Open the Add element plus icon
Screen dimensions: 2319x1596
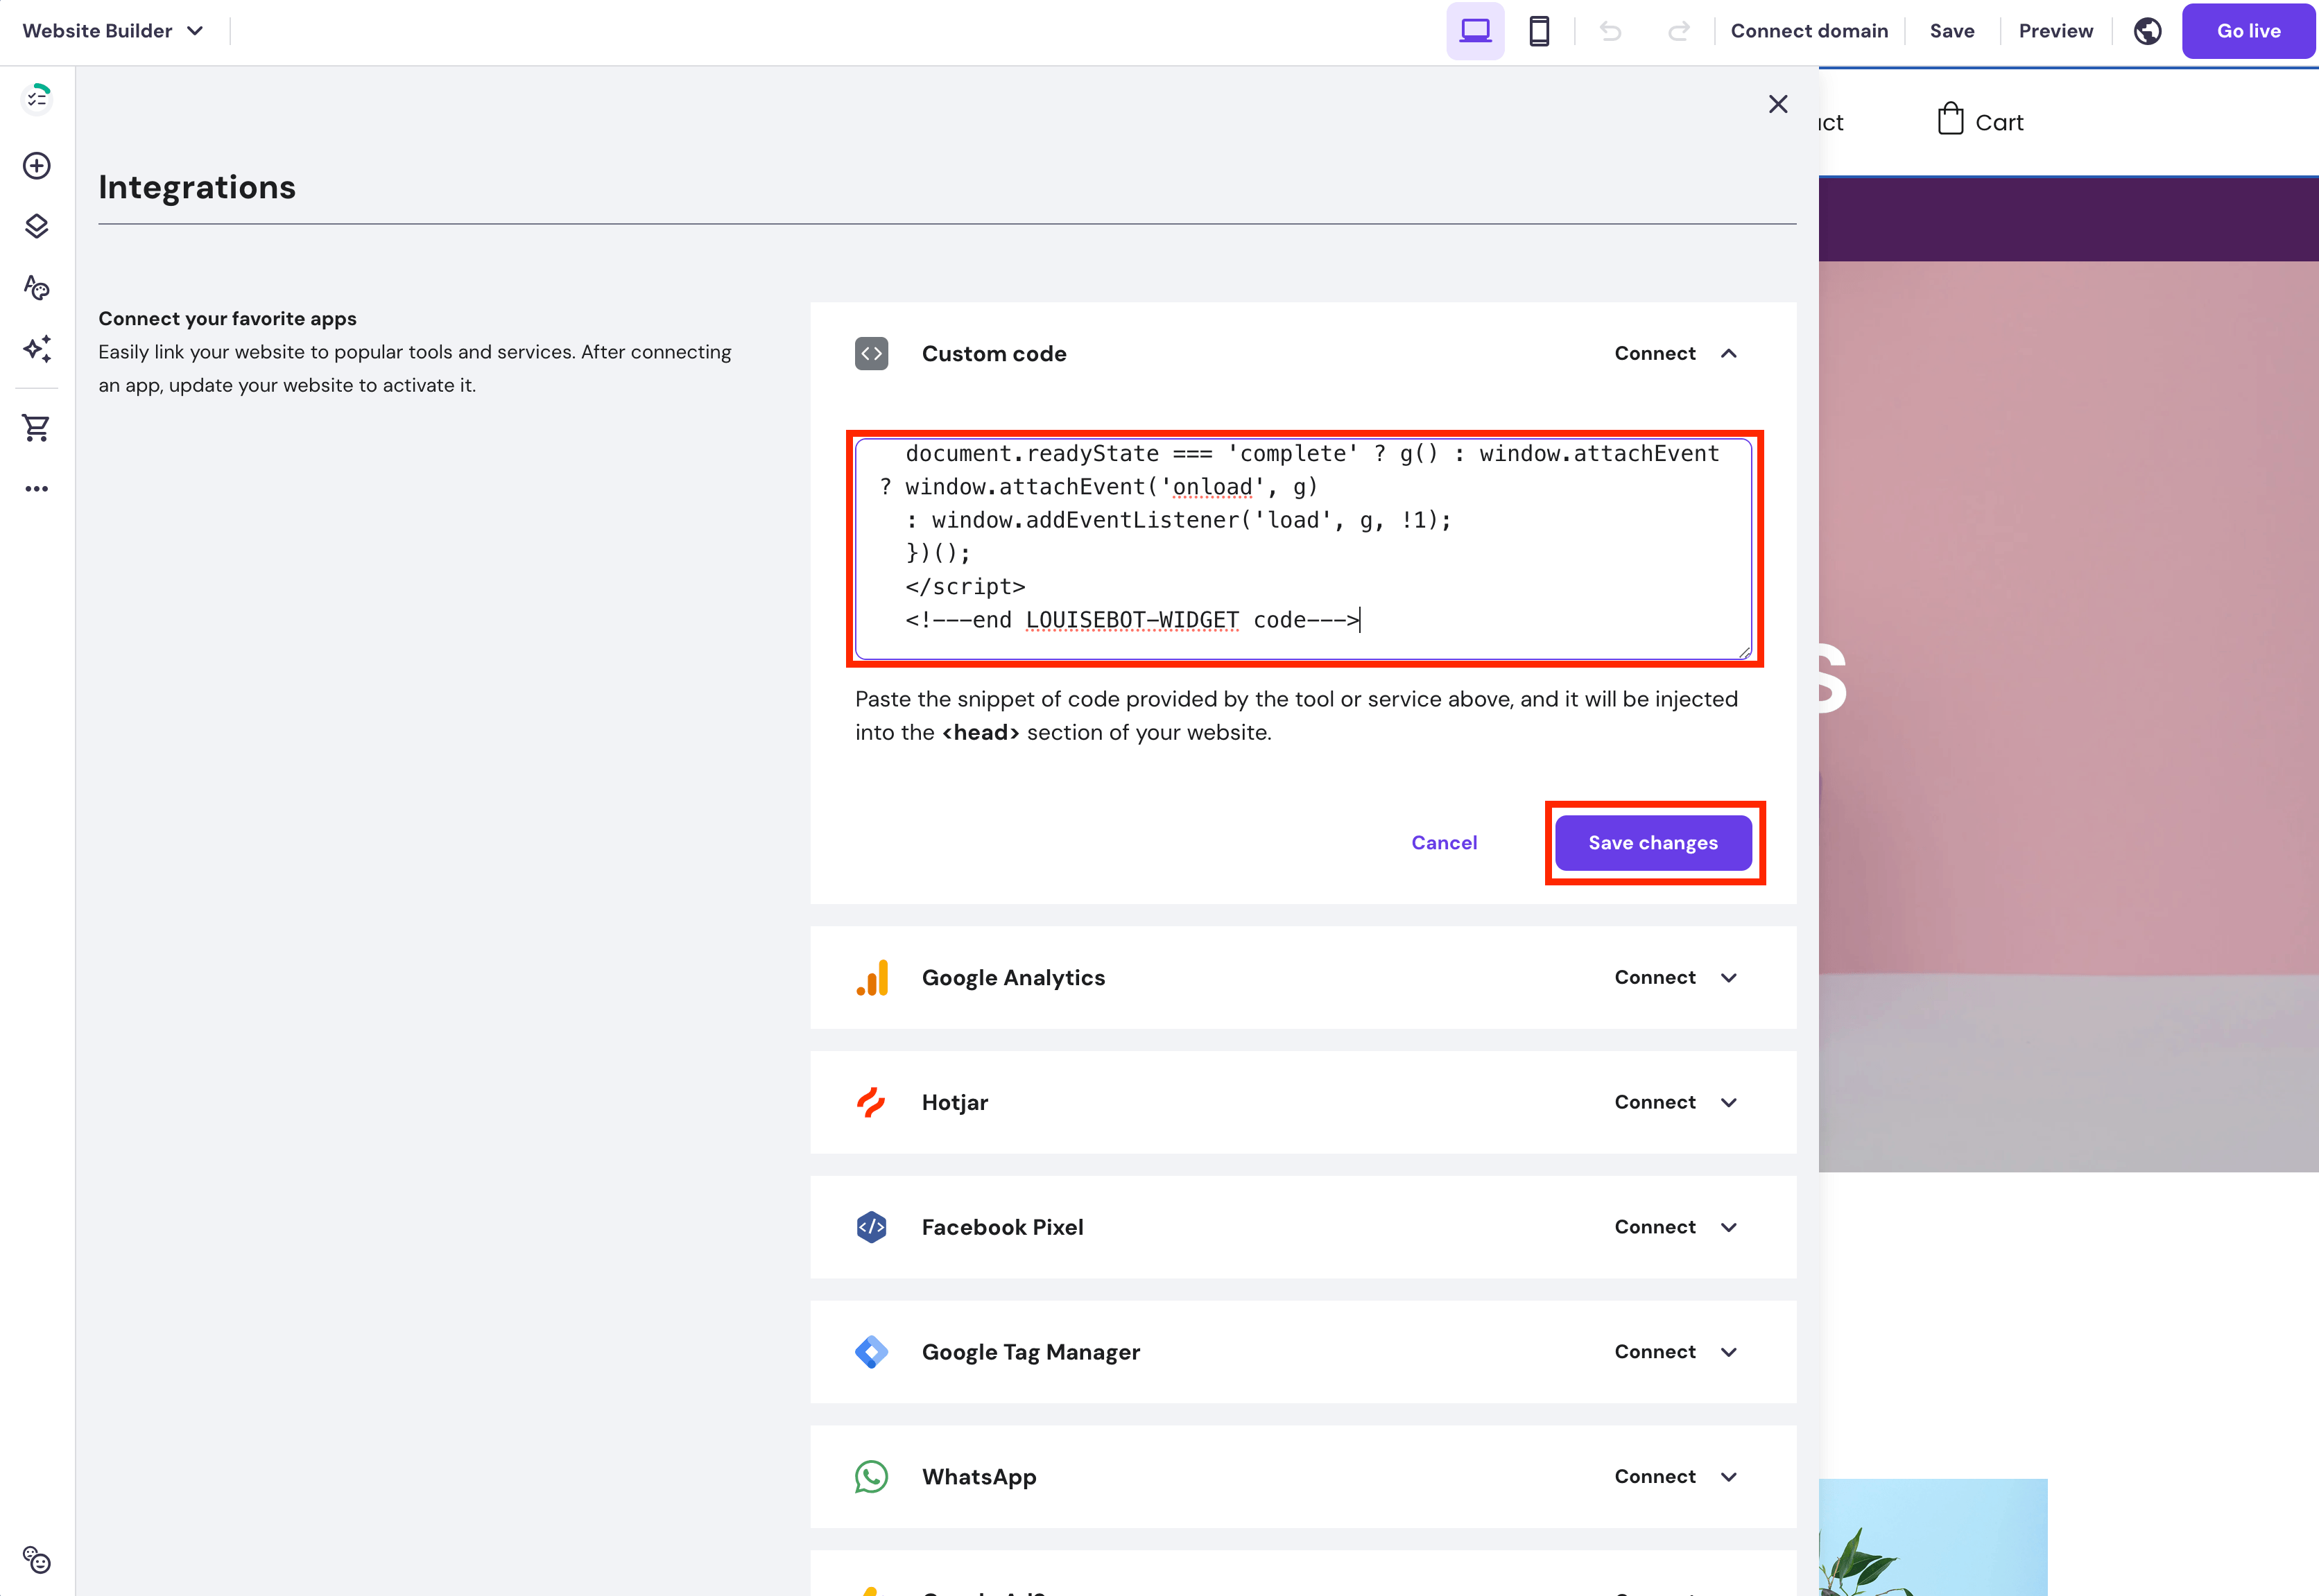[37, 166]
